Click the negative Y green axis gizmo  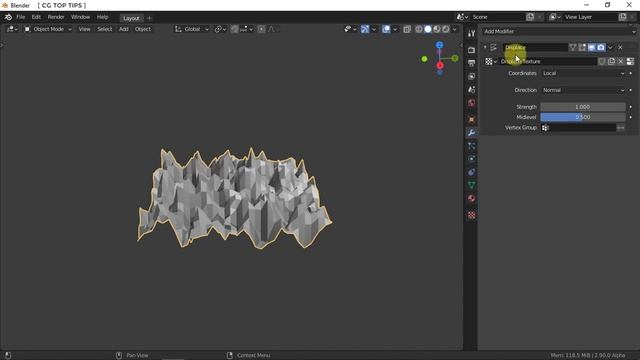pyautogui.click(x=424, y=59)
